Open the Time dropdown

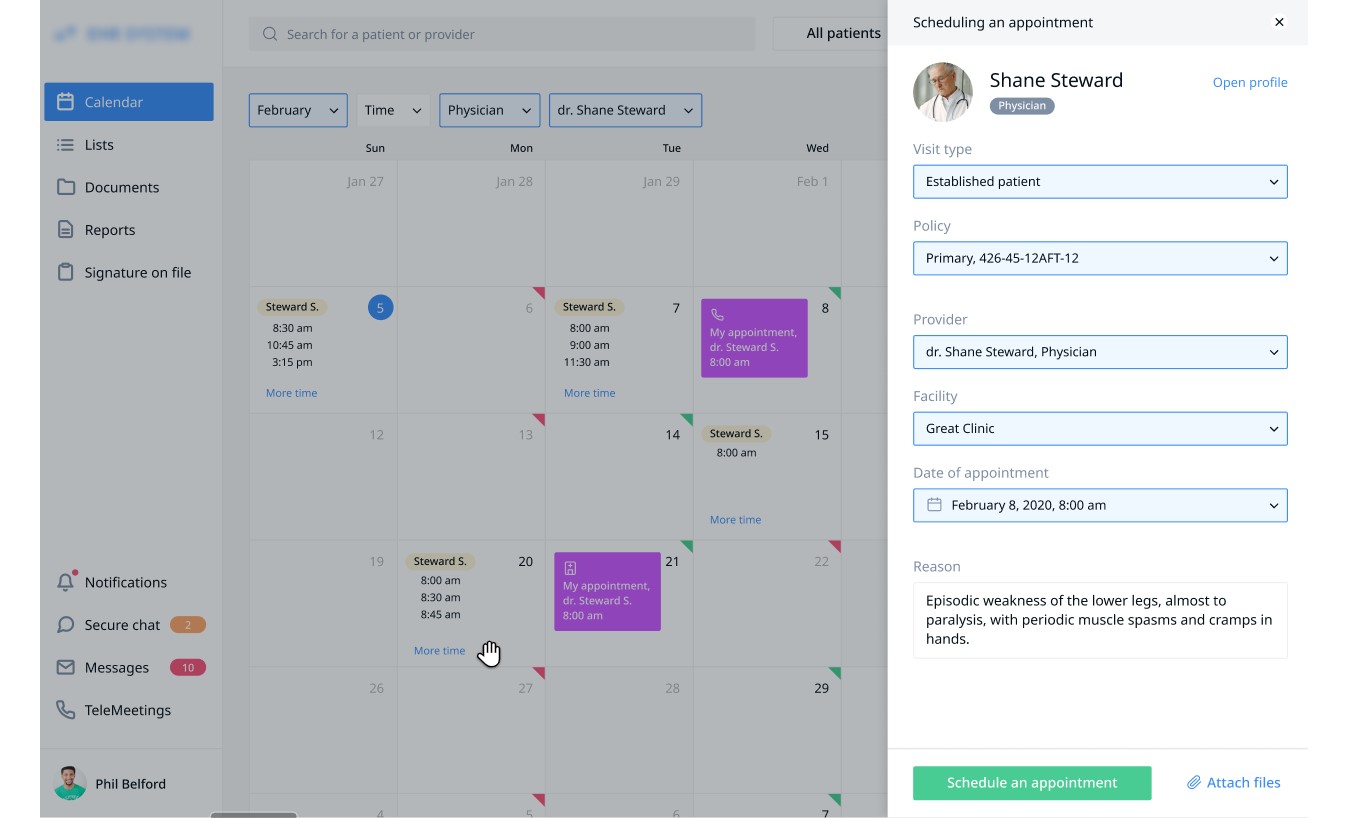(x=393, y=110)
